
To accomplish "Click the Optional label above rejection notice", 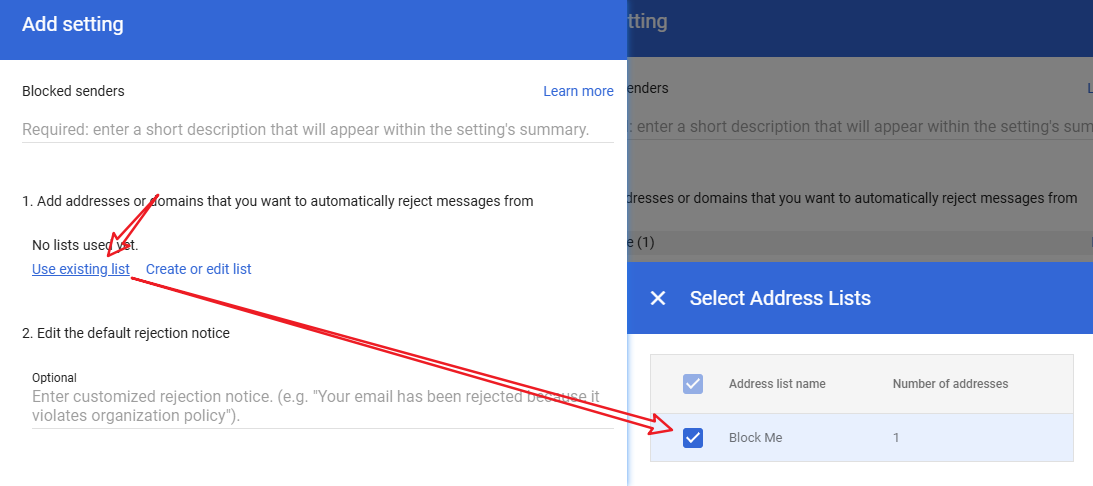I will pos(54,378).
